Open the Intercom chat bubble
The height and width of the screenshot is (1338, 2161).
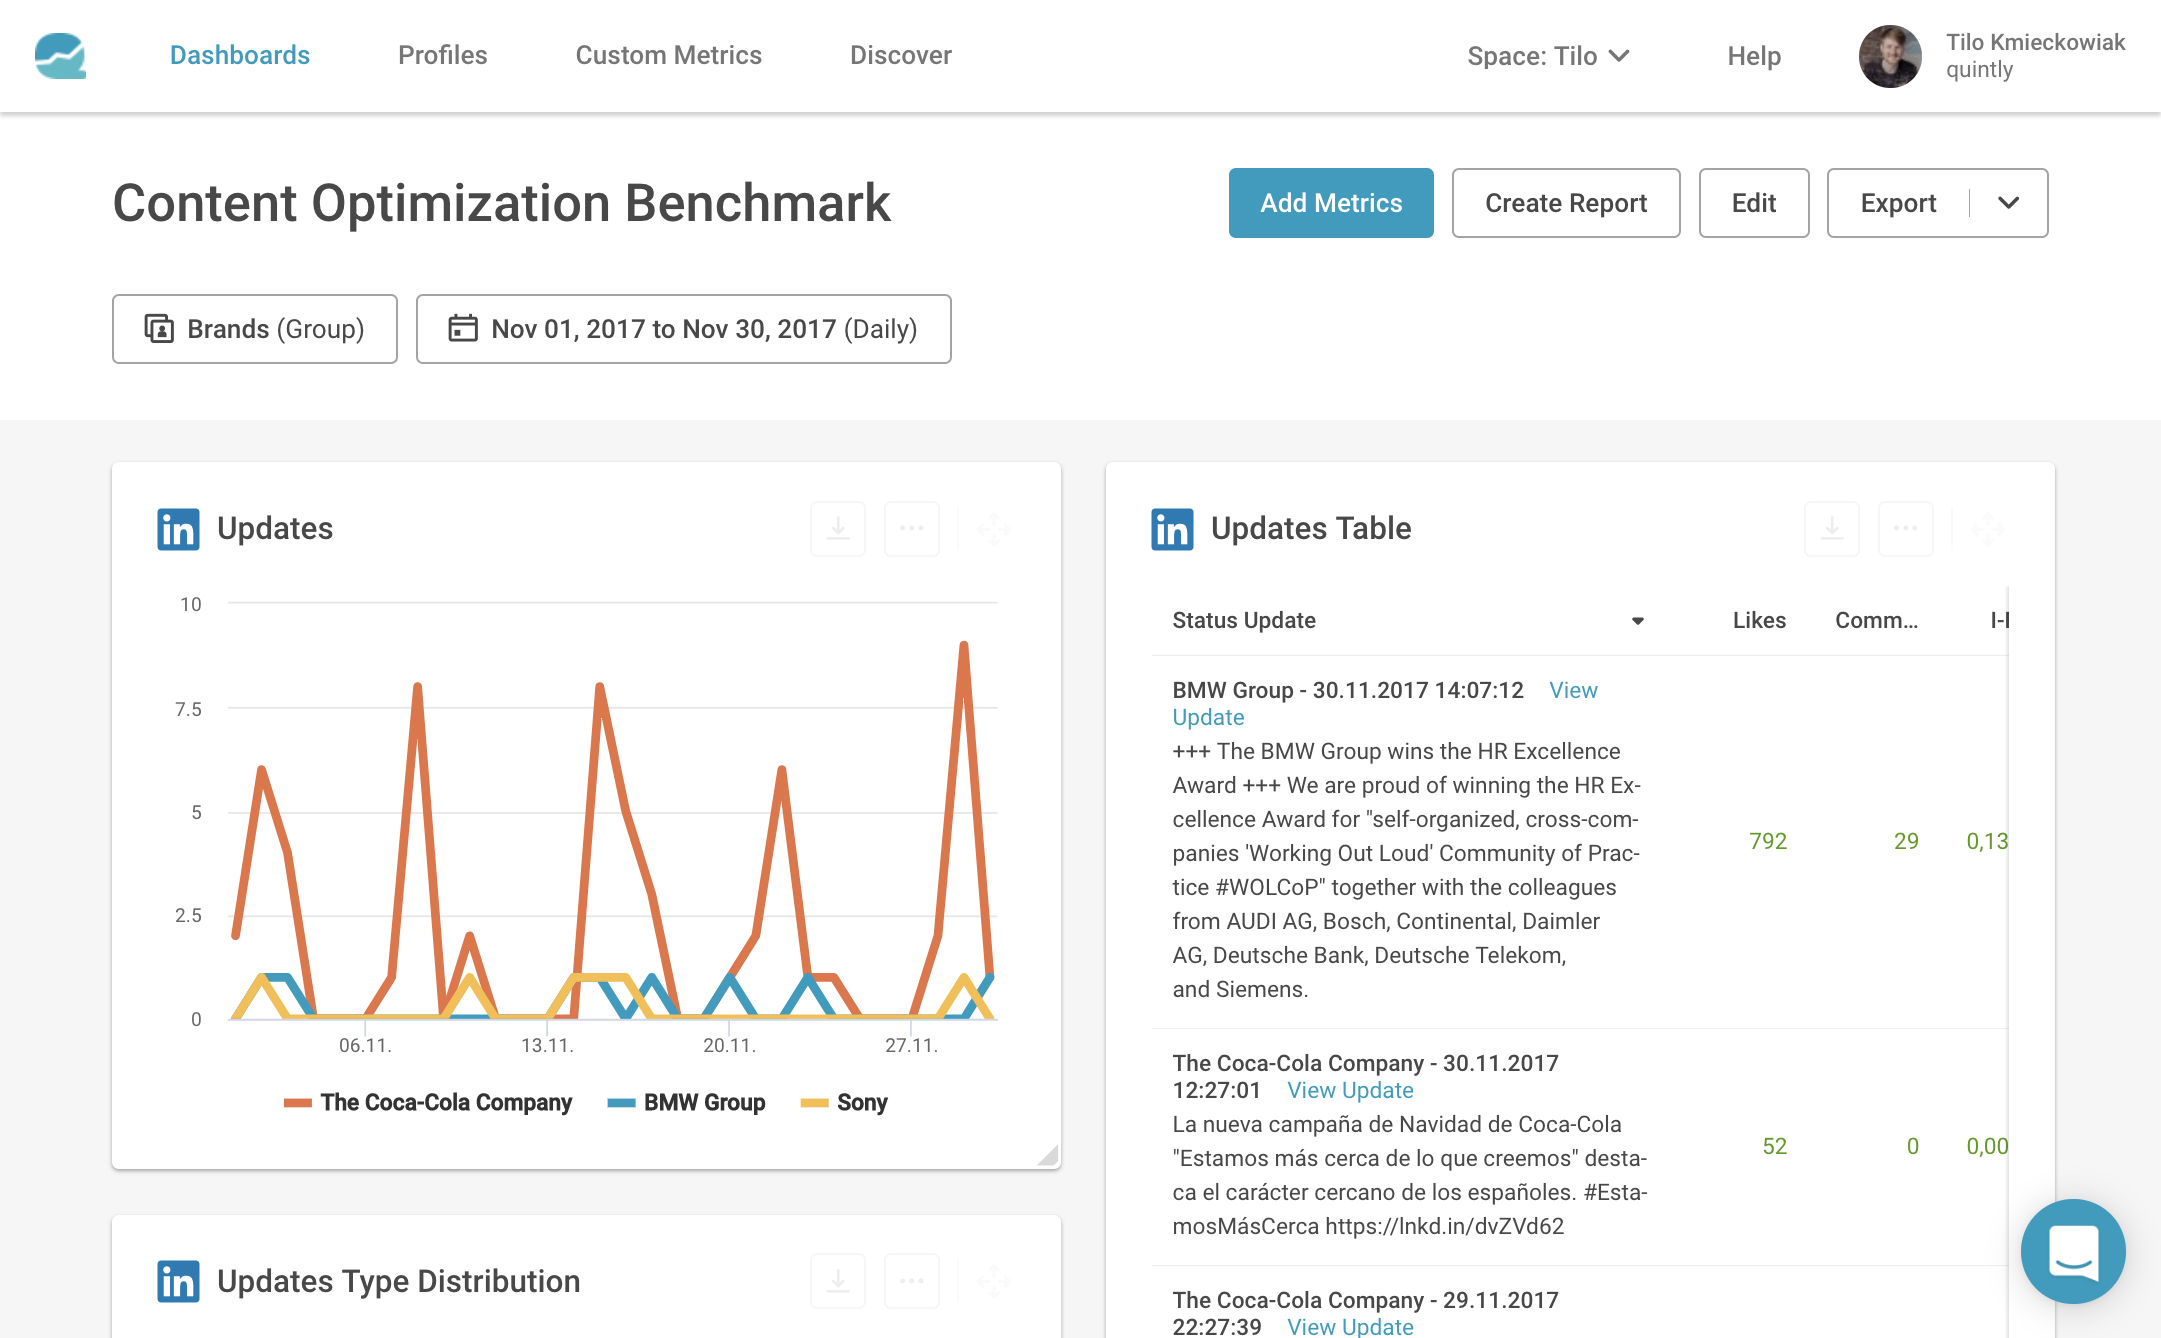click(2073, 1252)
